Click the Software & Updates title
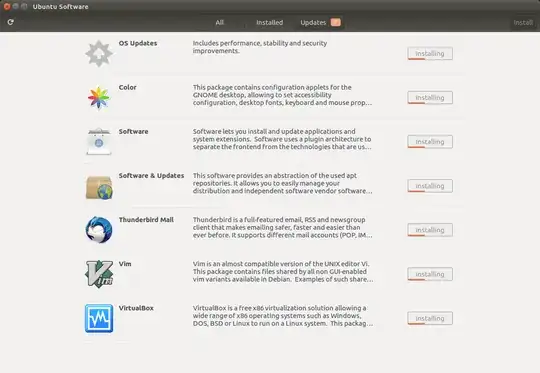 point(151,175)
